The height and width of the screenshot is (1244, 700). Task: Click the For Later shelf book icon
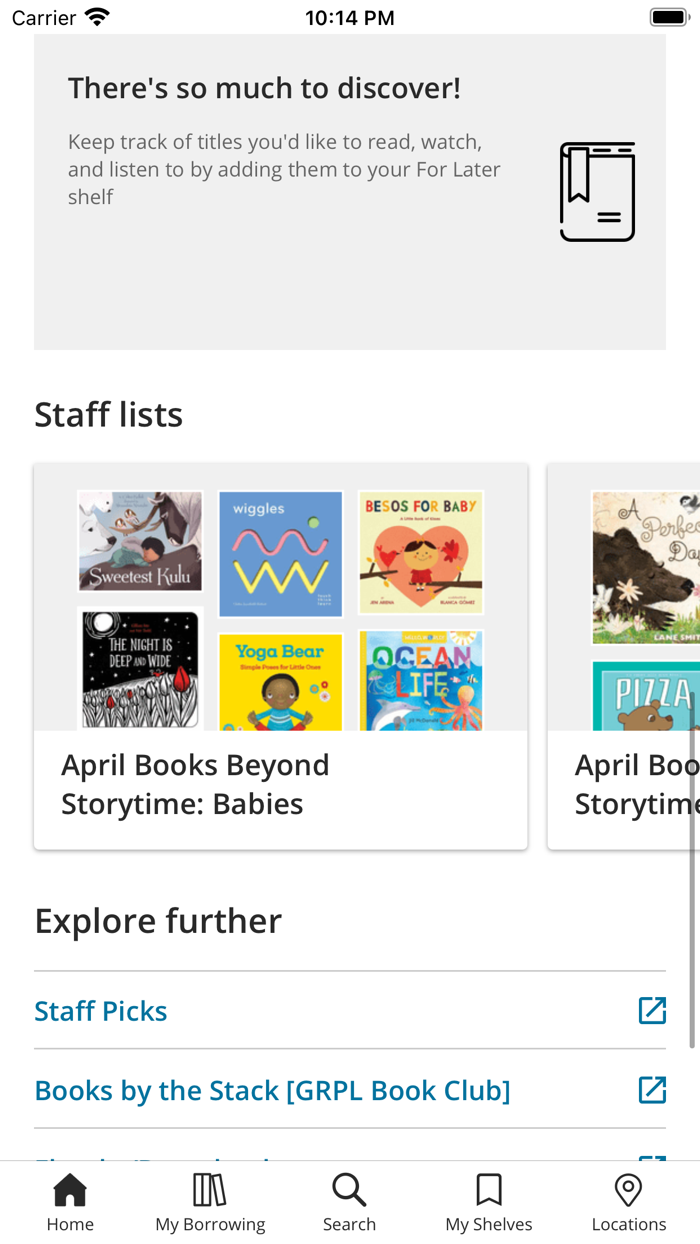click(x=597, y=192)
